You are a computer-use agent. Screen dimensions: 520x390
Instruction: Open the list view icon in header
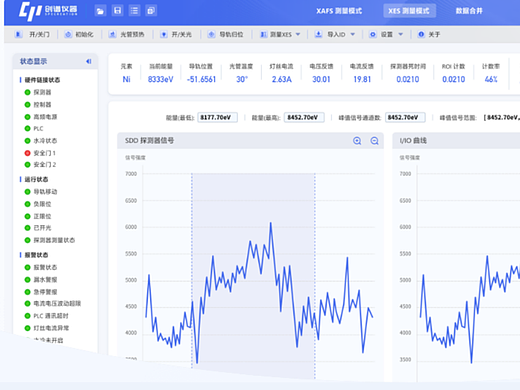click(x=134, y=11)
